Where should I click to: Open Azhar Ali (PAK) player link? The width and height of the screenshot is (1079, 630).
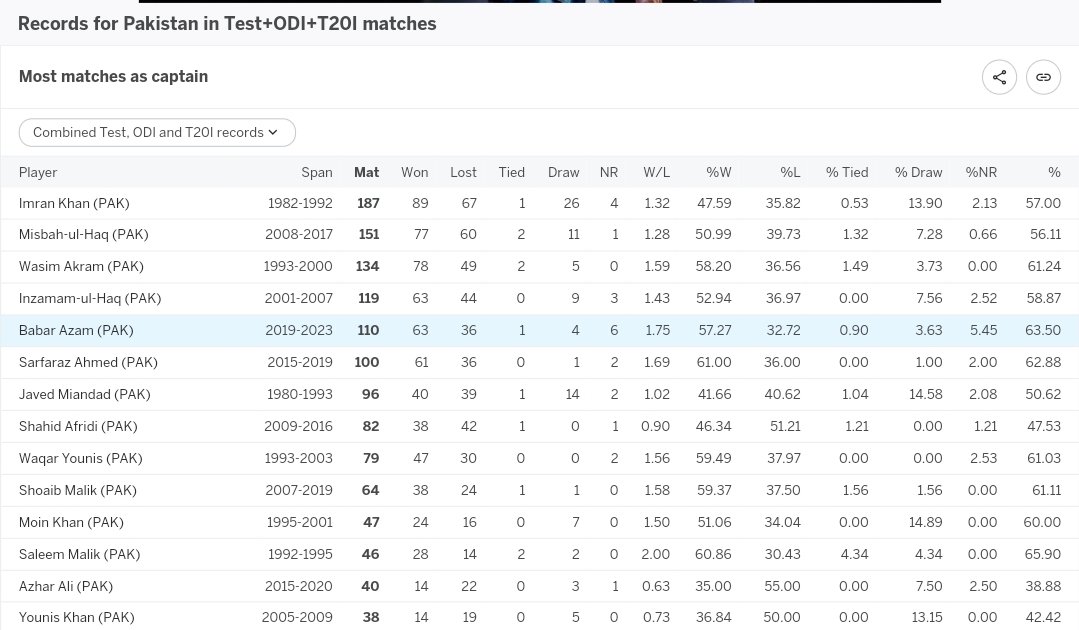pos(66,587)
